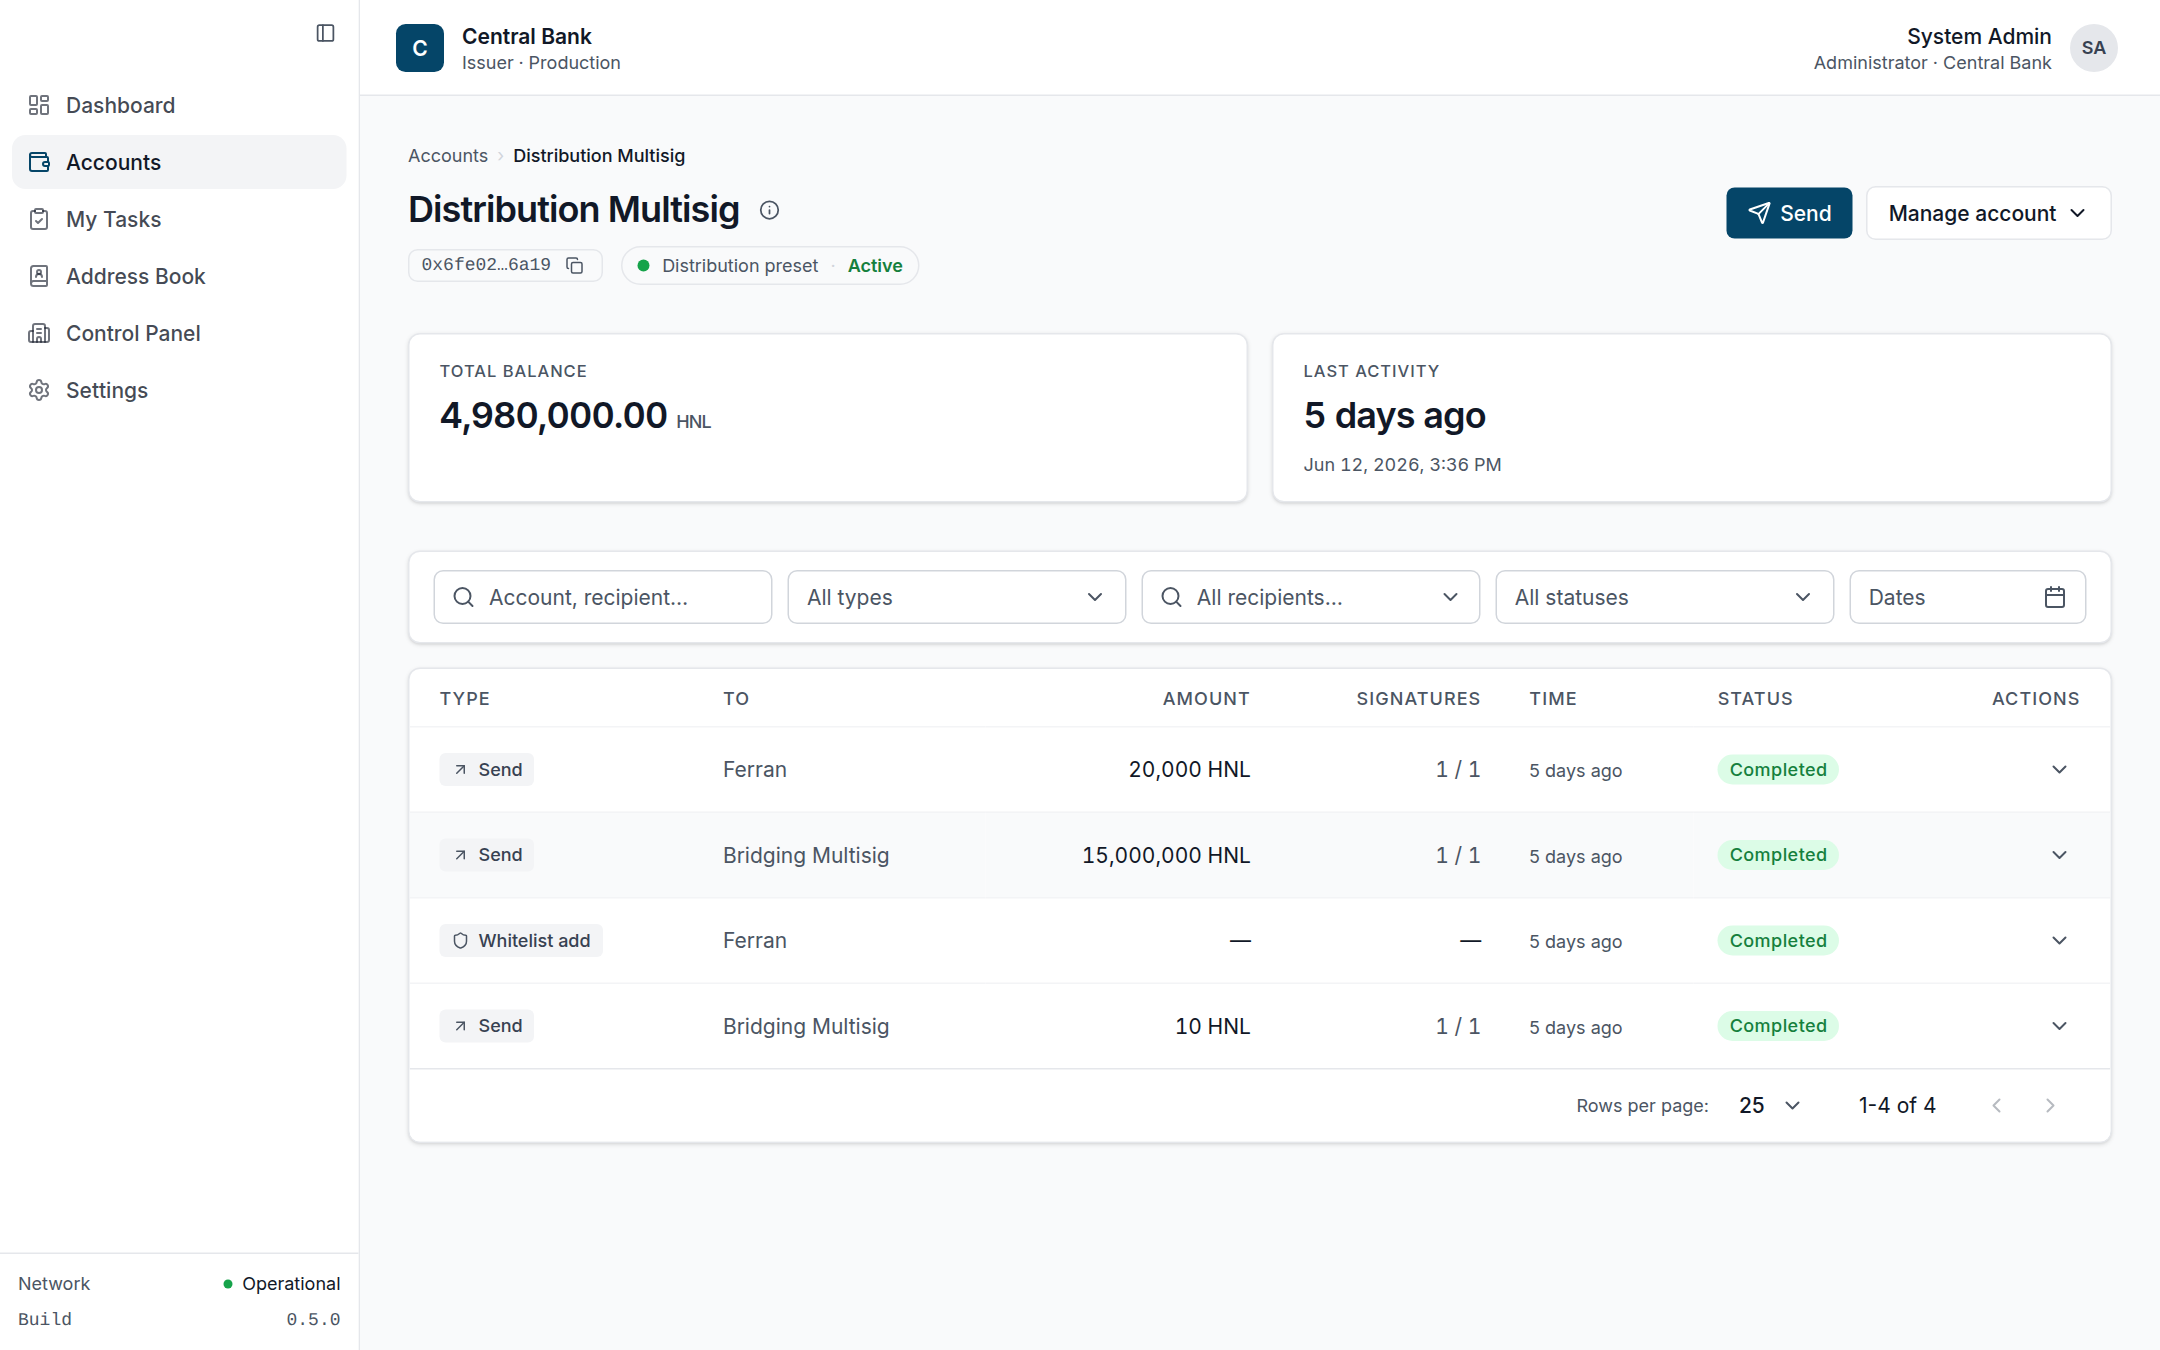Open the All statuses dropdown
This screenshot has height=1350, width=2160.
1664,597
